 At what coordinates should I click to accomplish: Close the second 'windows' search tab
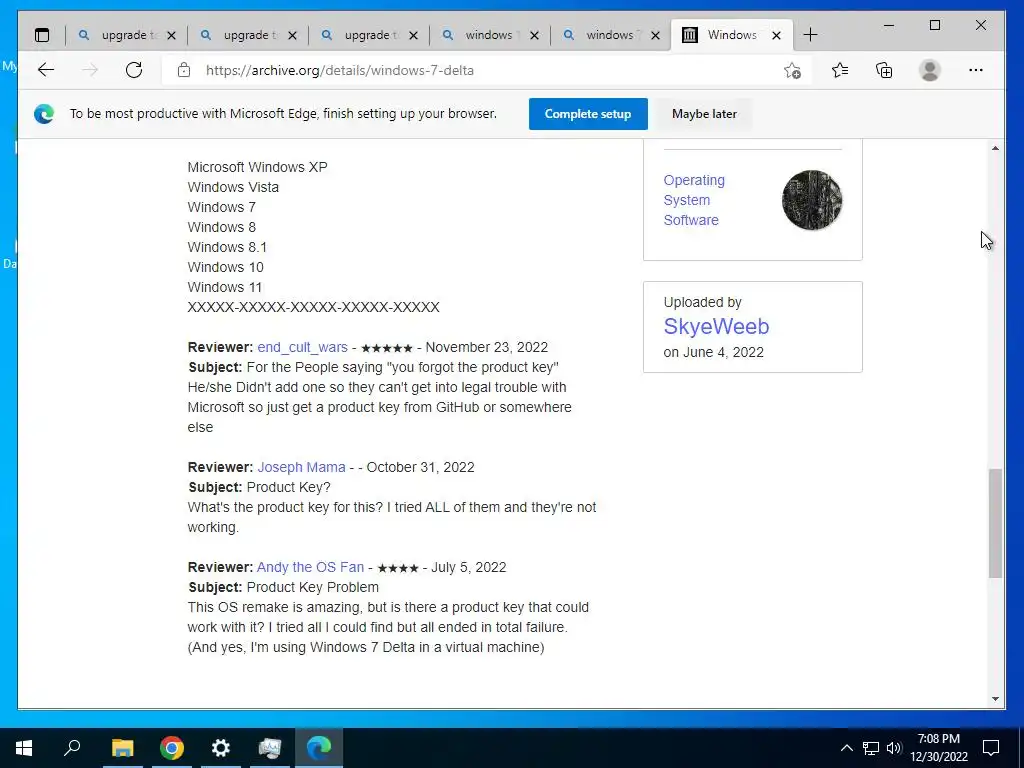(x=656, y=35)
